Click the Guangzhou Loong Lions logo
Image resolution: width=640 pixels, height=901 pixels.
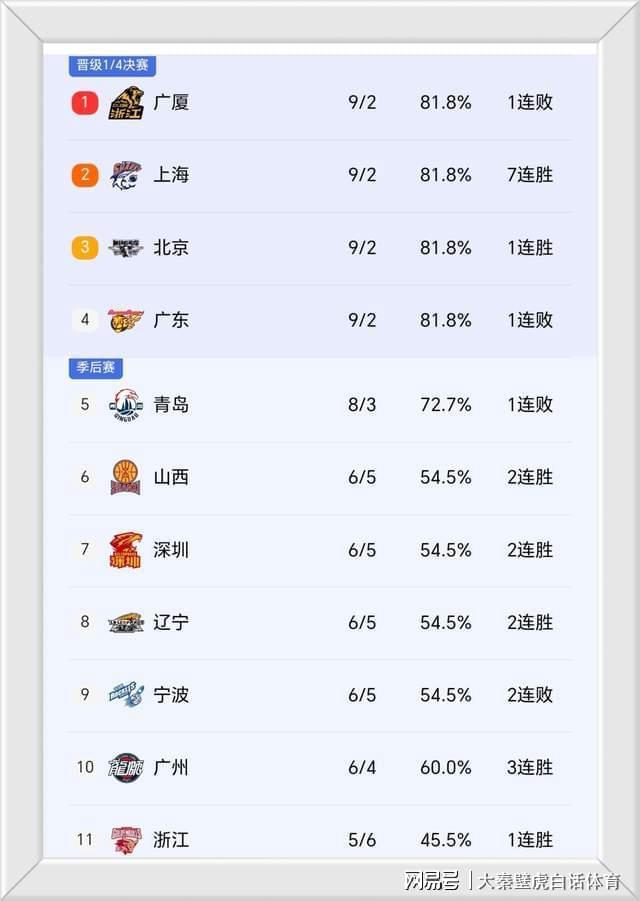click(126, 767)
